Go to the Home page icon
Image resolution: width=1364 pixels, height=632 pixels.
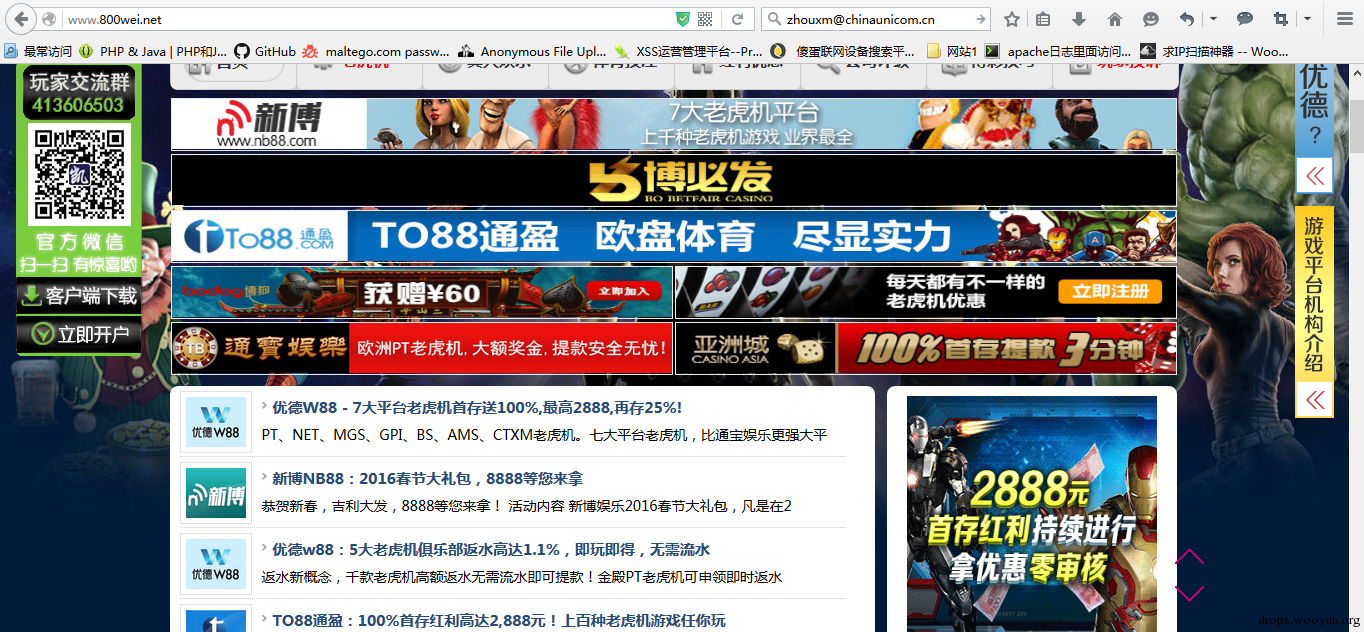[1115, 19]
